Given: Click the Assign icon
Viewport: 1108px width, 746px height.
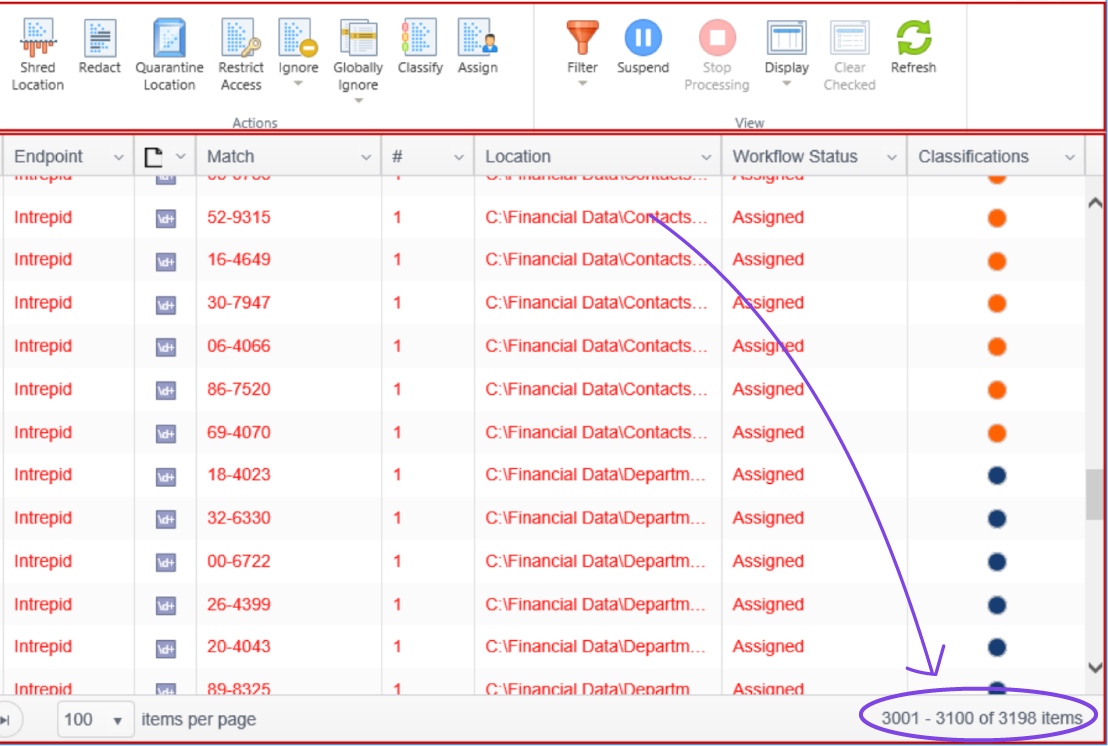Looking at the screenshot, I should point(478,37).
